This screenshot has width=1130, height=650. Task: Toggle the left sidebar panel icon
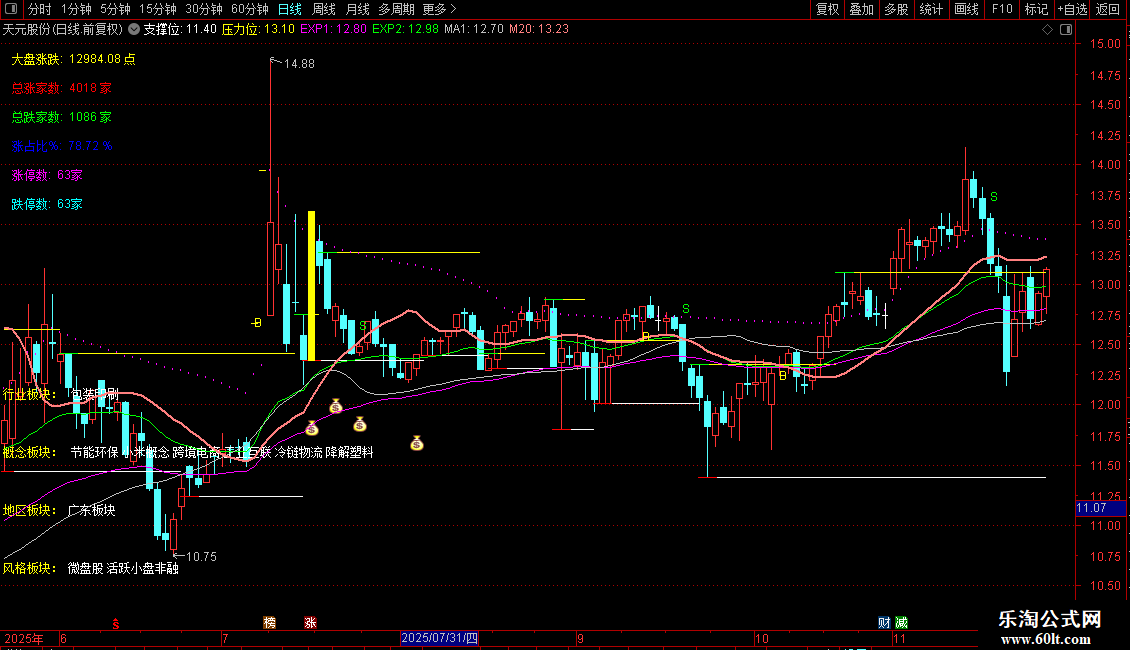[x=11, y=9]
